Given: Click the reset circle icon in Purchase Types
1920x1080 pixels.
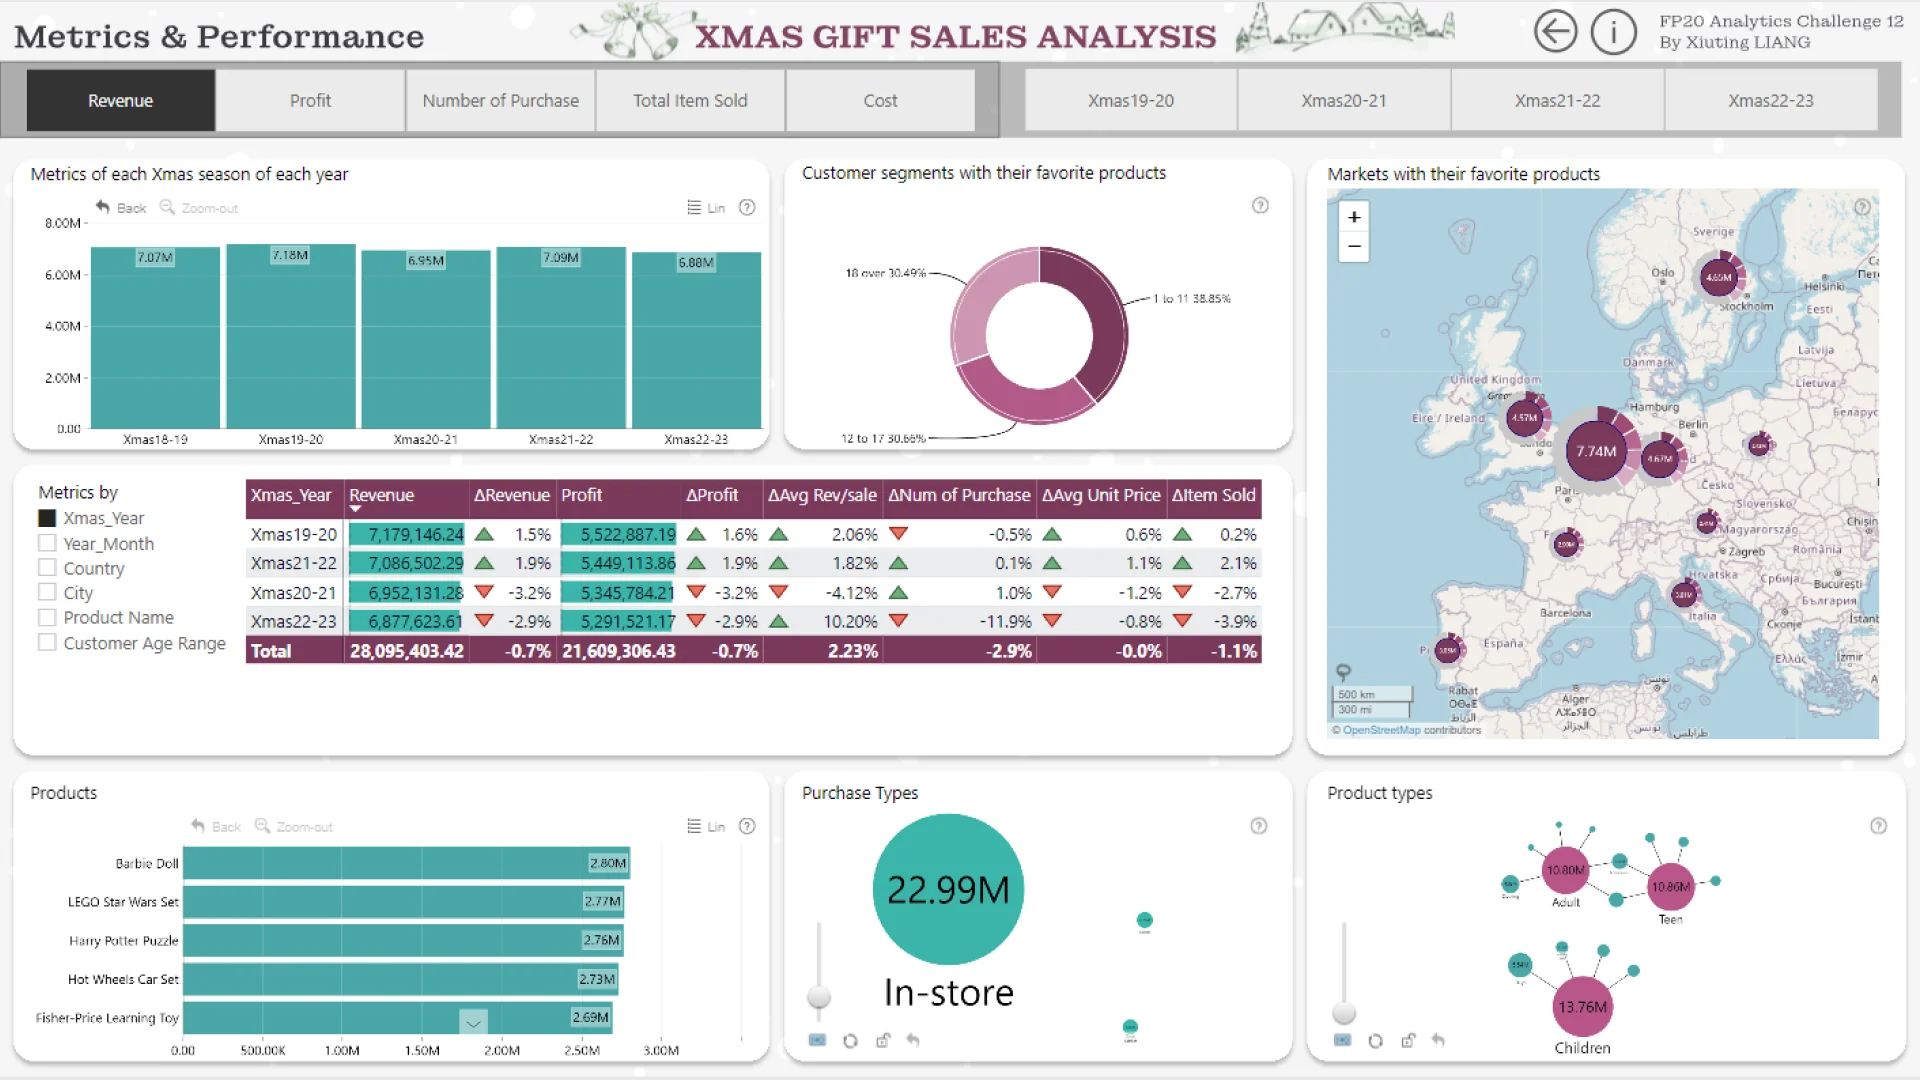Looking at the screenshot, I should 850,1040.
